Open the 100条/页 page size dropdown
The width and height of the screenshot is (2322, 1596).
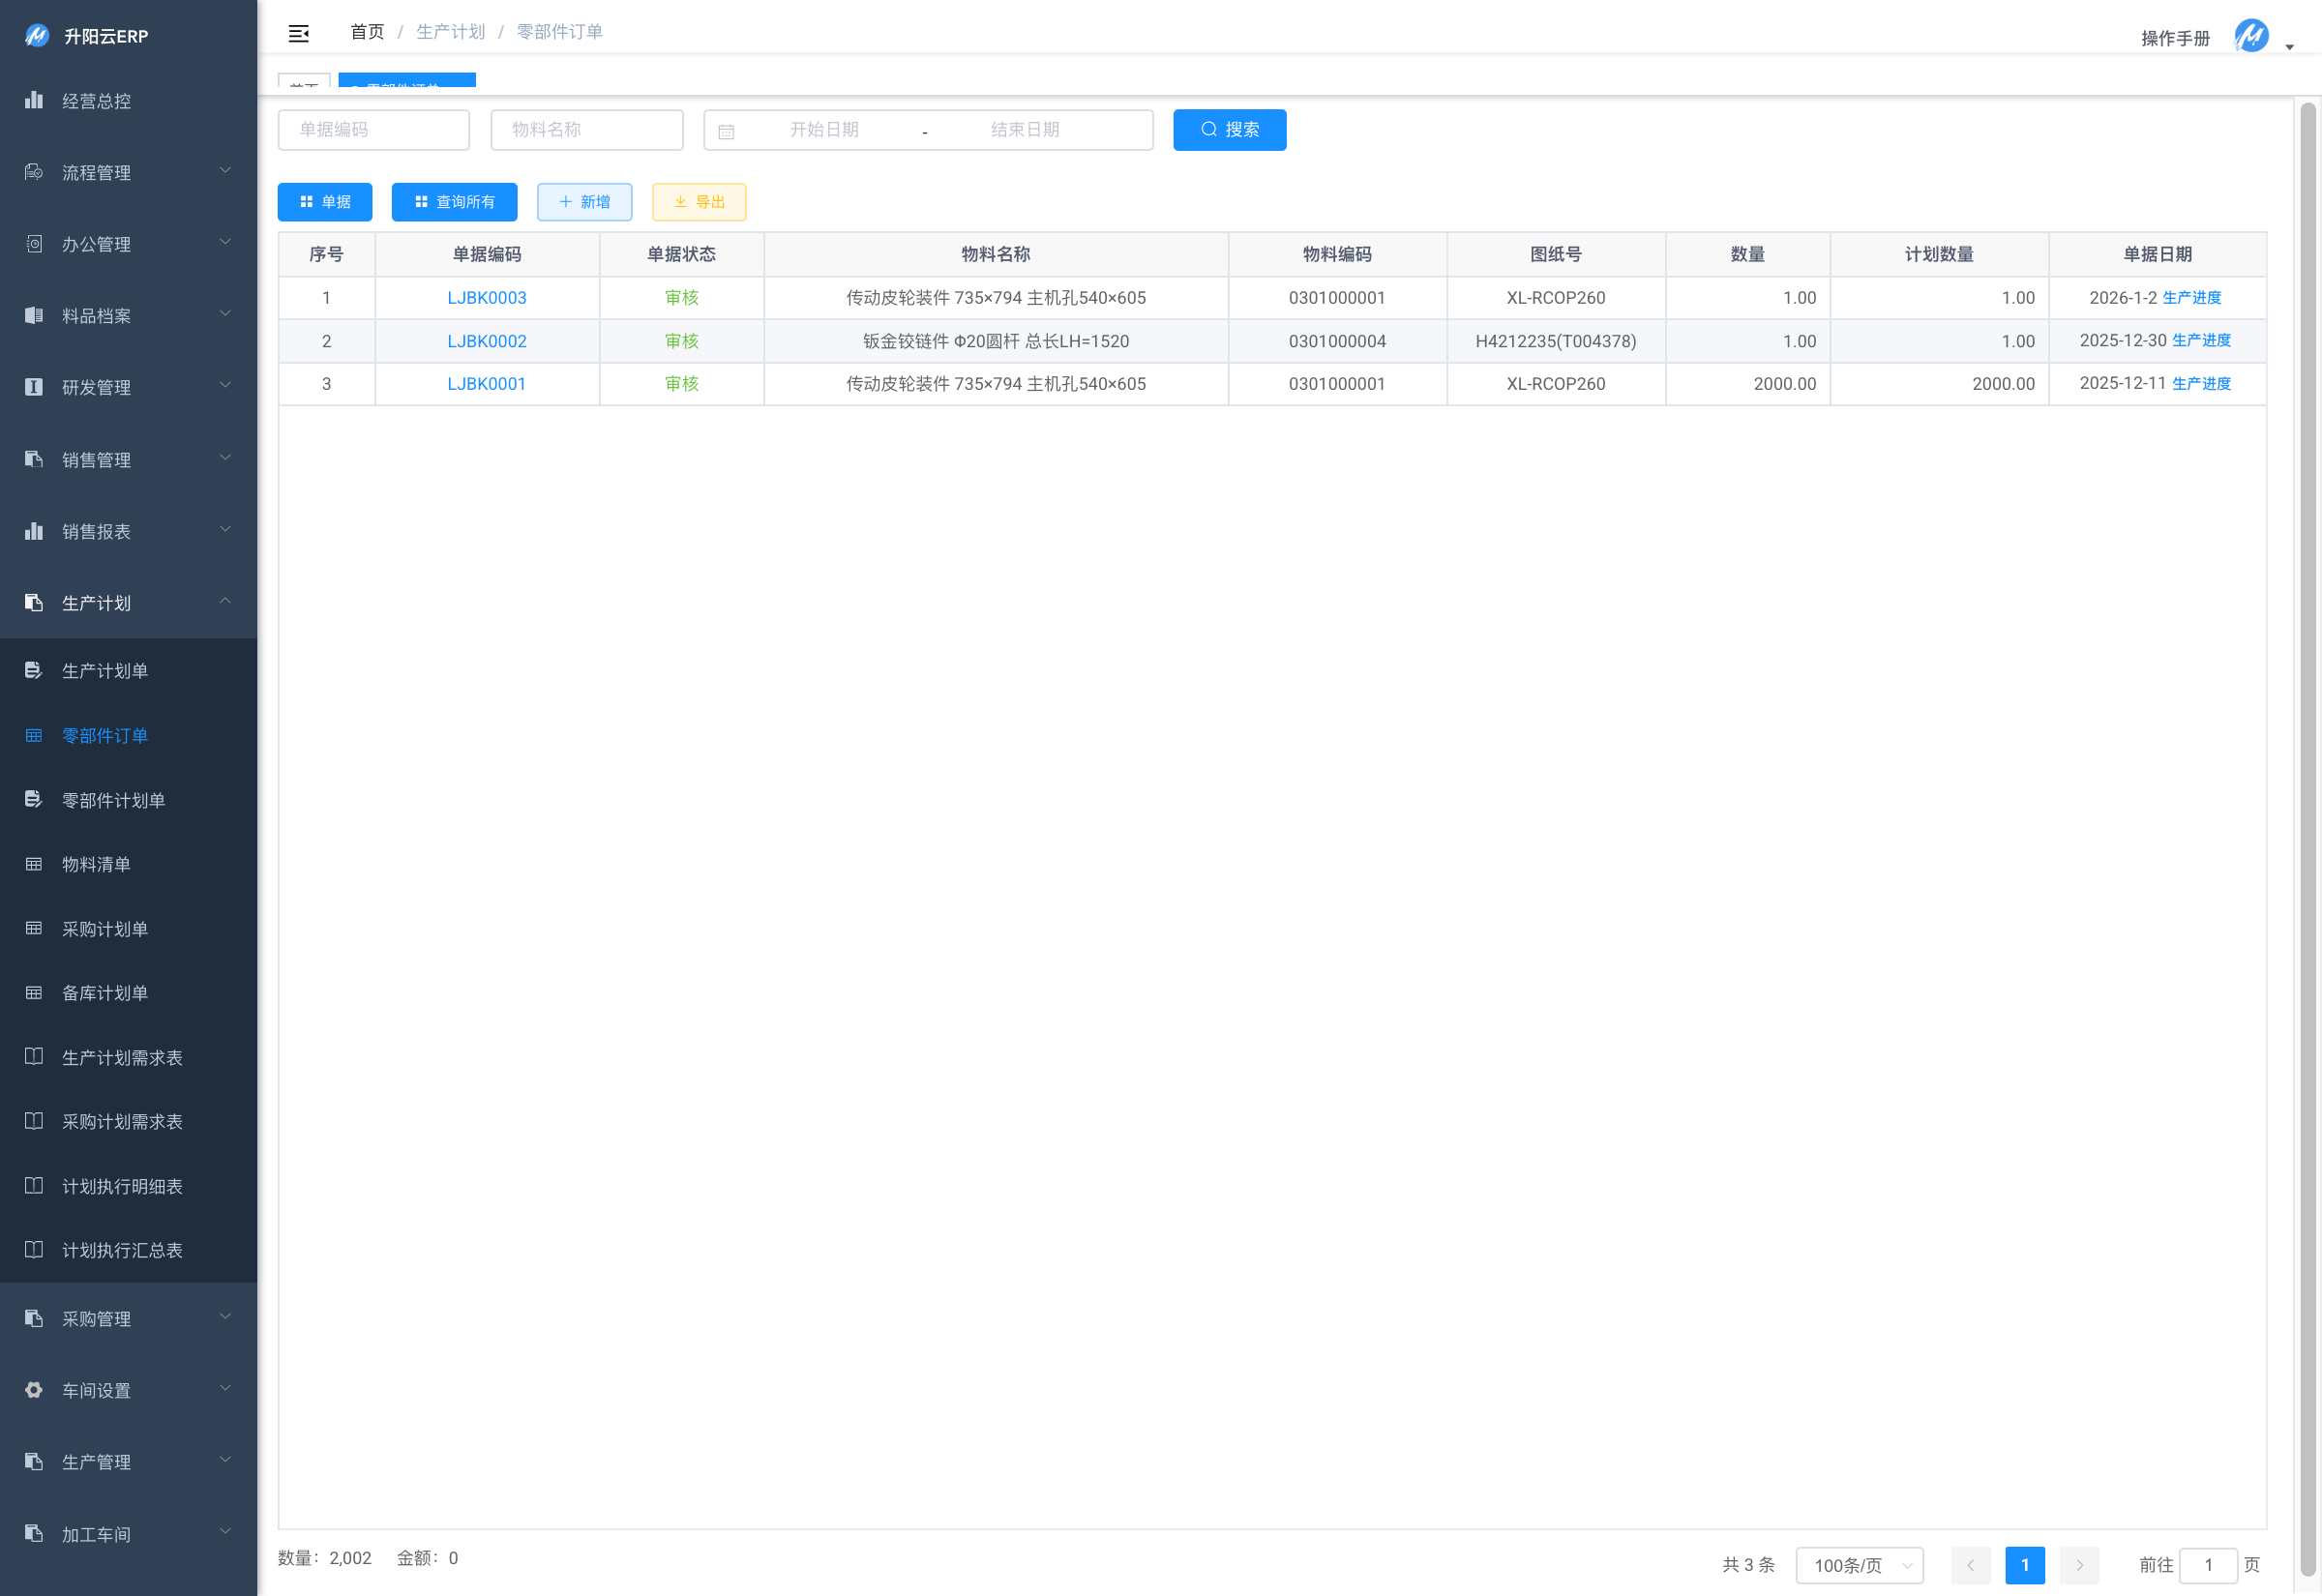pyautogui.click(x=1859, y=1565)
